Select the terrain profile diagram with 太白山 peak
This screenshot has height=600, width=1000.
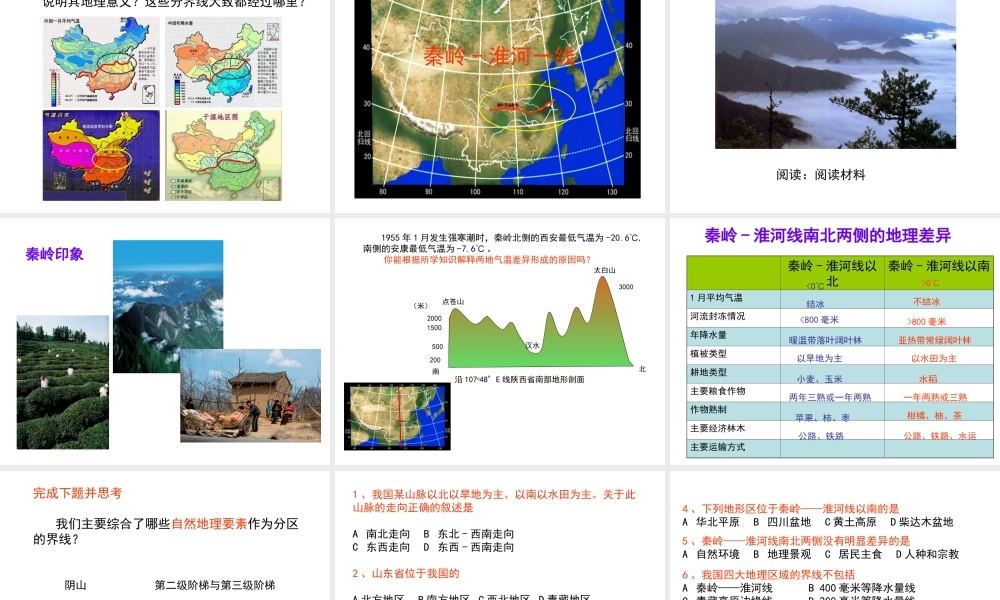coord(540,325)
